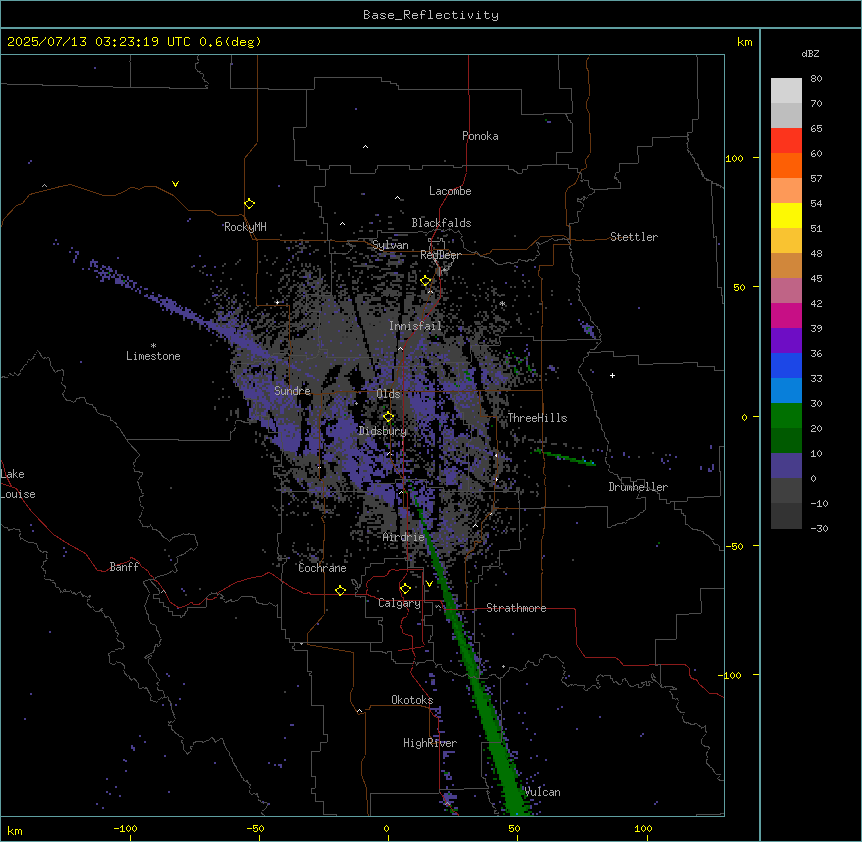Viewport: 862px width, 842px height.
Task: Click the Innisfail town label
Action: 415,326
